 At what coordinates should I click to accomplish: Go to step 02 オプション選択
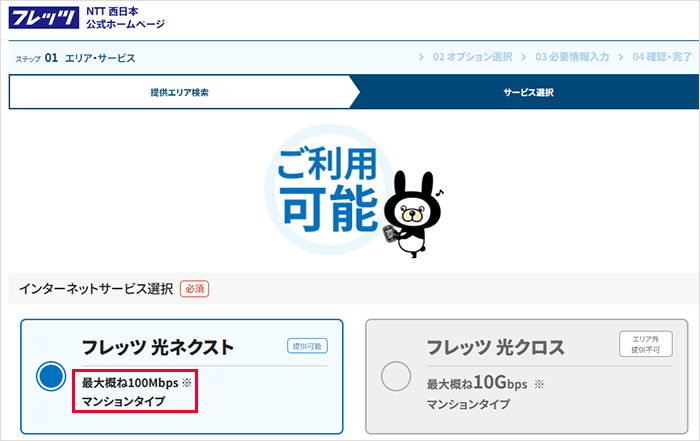(x=472, y=57)
